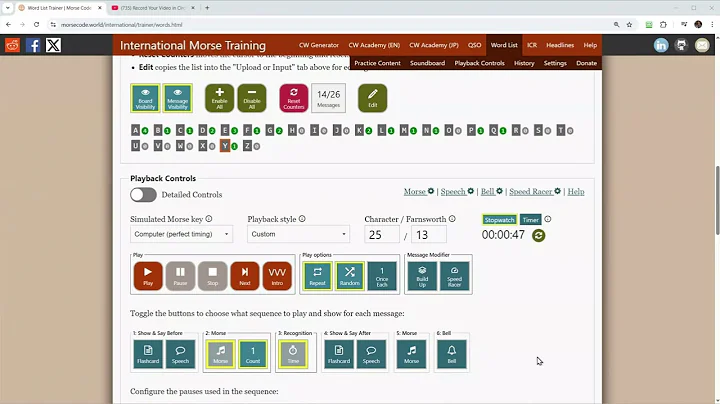Viewport: 720px width, 404px height.
Task: Go to History submenu item
Action: click(x=524, y=63)
